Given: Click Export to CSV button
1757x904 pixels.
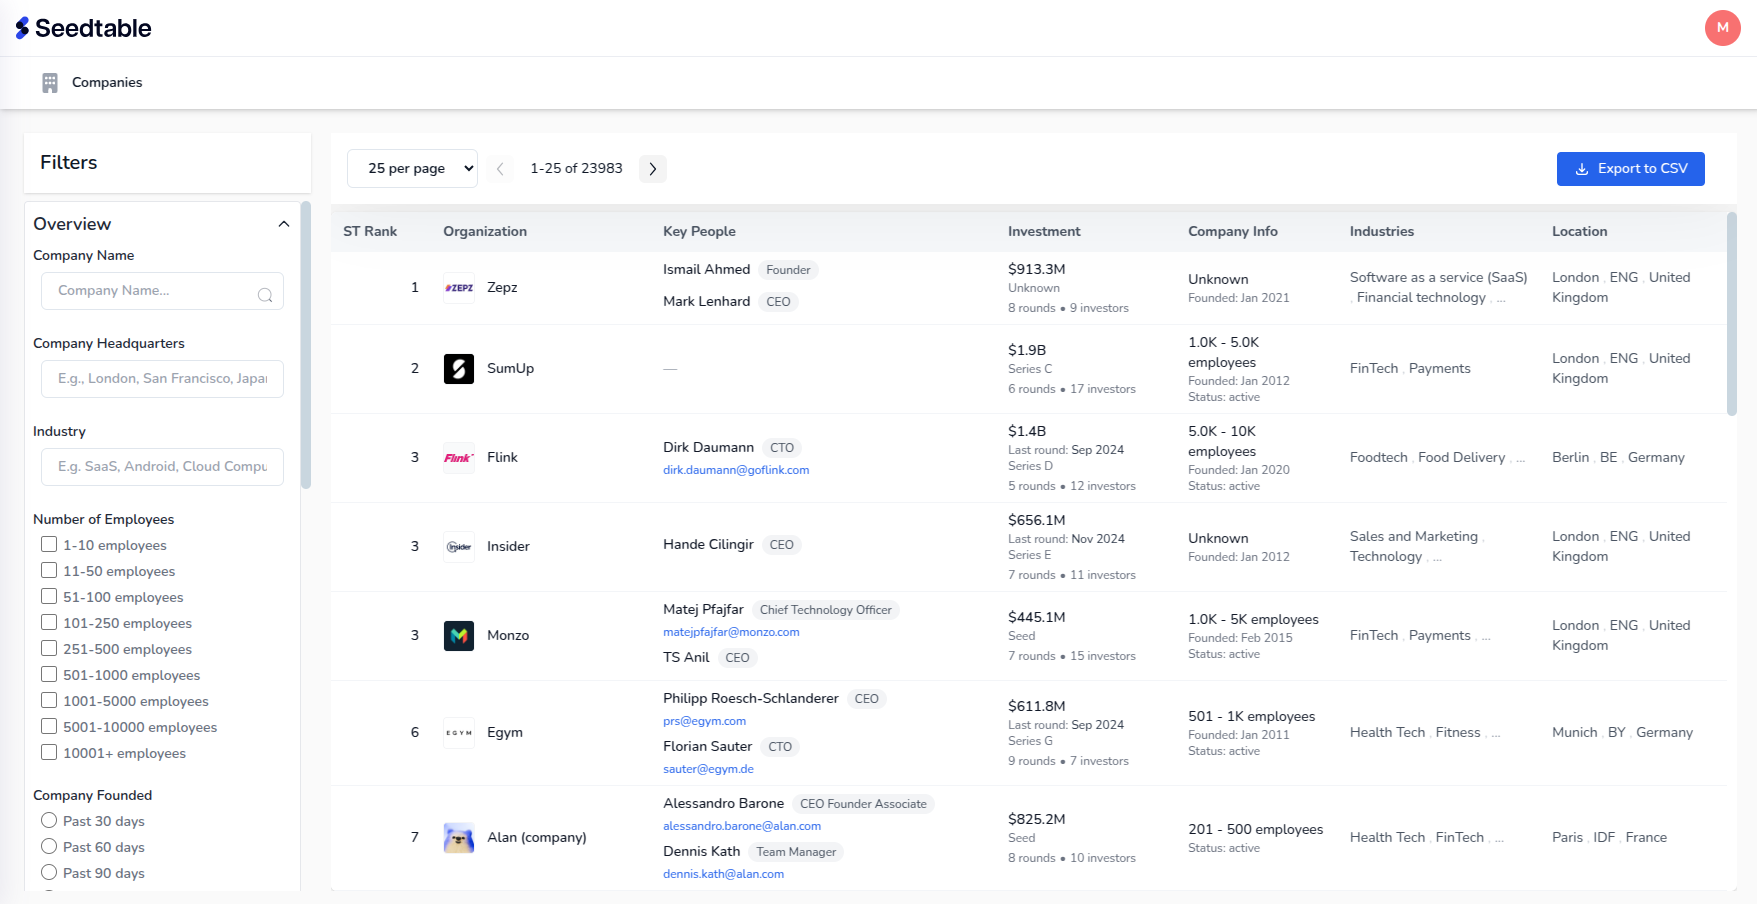Looking at the screenshot, I should click(x=1631, y=169).
